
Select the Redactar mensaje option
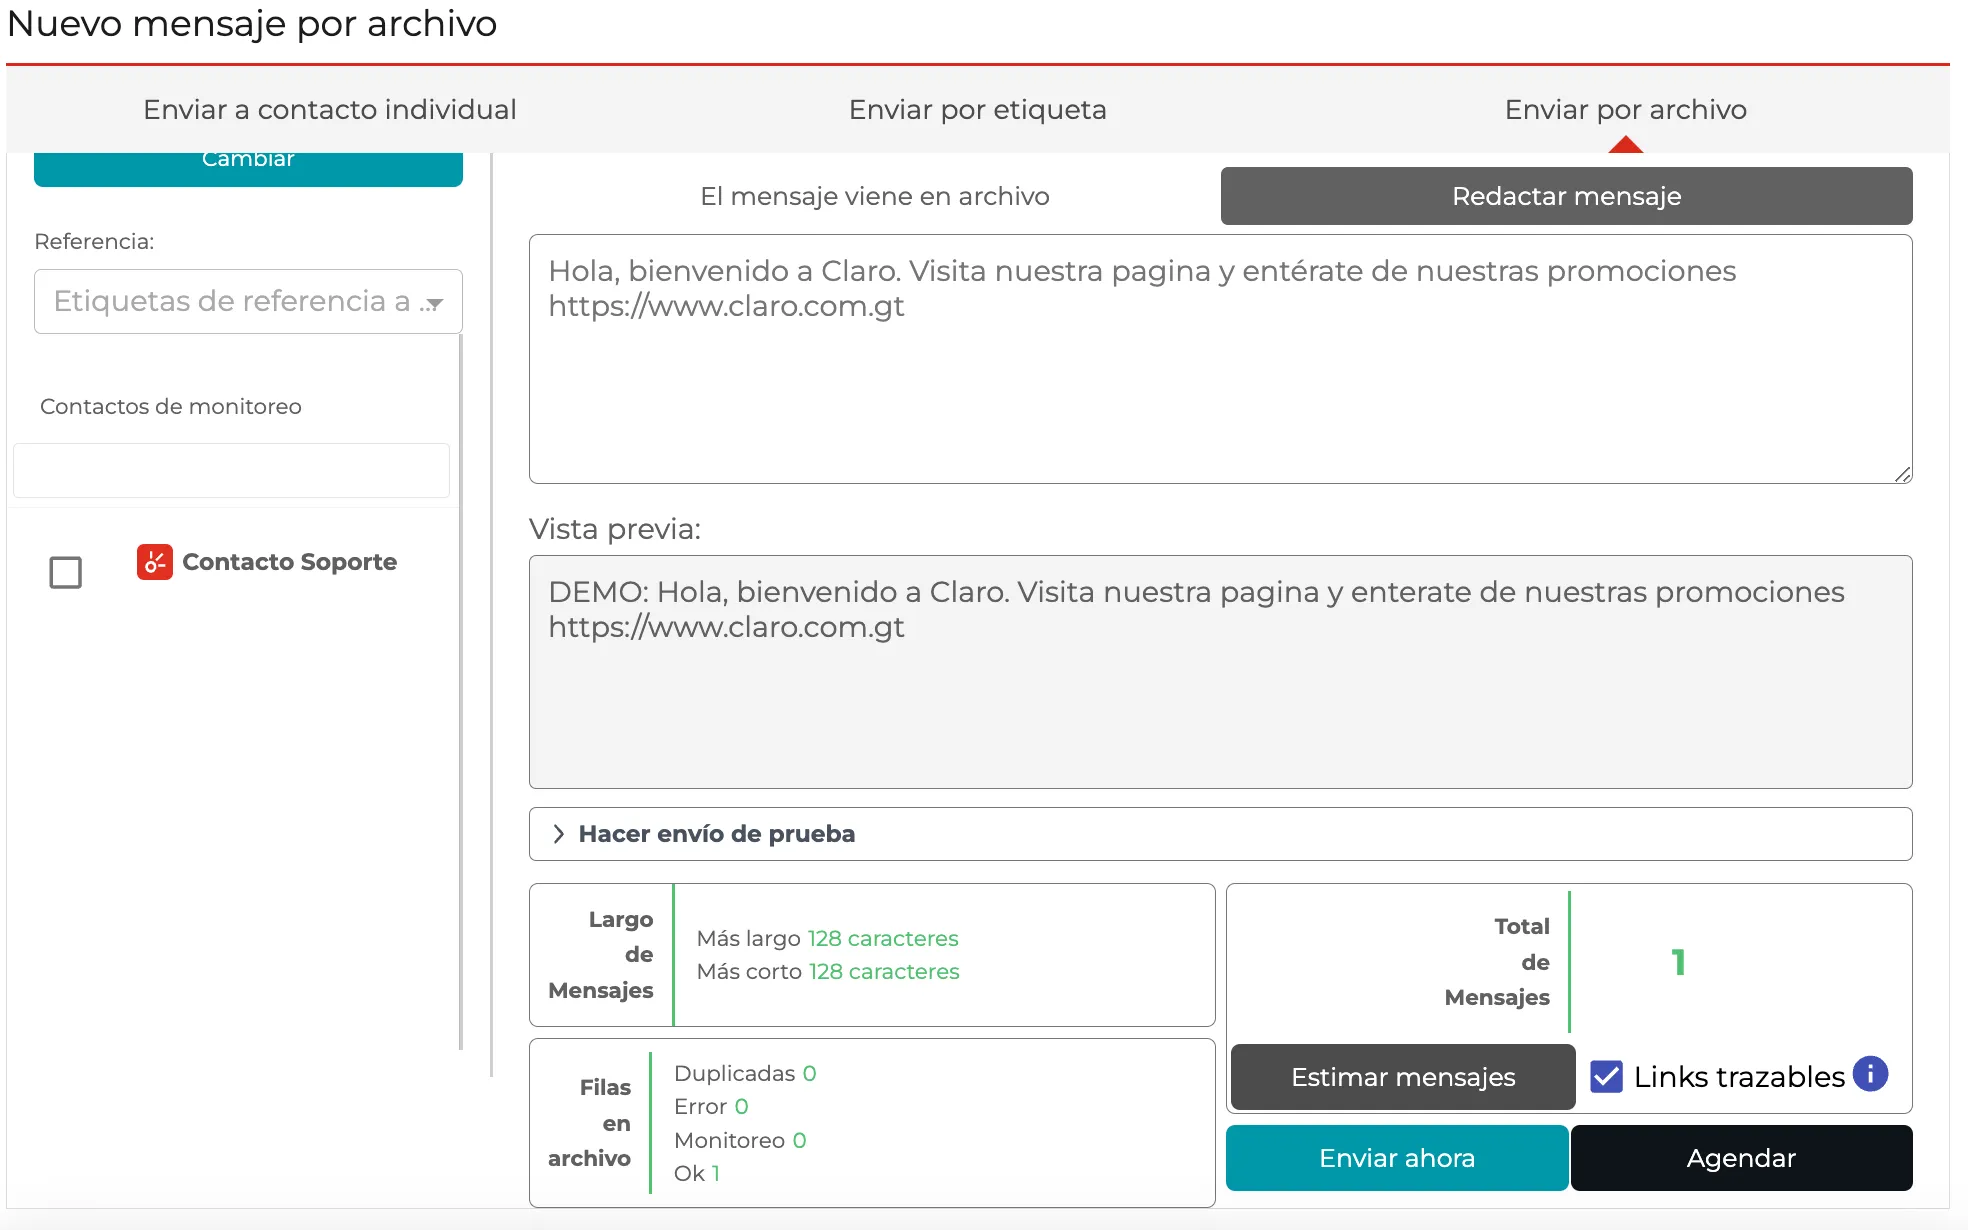pyautogui.click(x=1566, y=196)
